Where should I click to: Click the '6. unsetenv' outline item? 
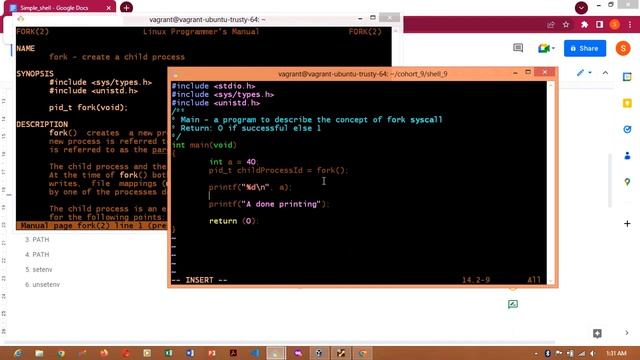[42, 284]
